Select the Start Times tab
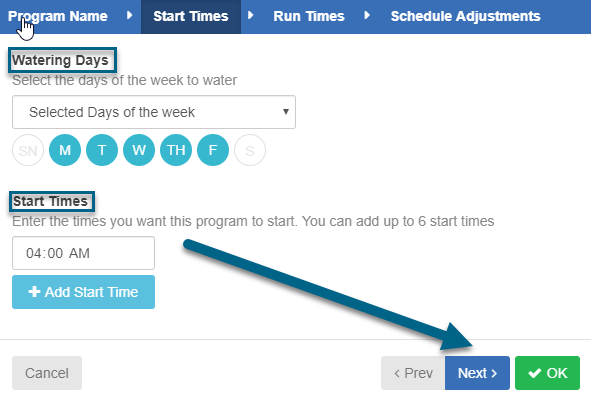 click(x=191, y=17)
